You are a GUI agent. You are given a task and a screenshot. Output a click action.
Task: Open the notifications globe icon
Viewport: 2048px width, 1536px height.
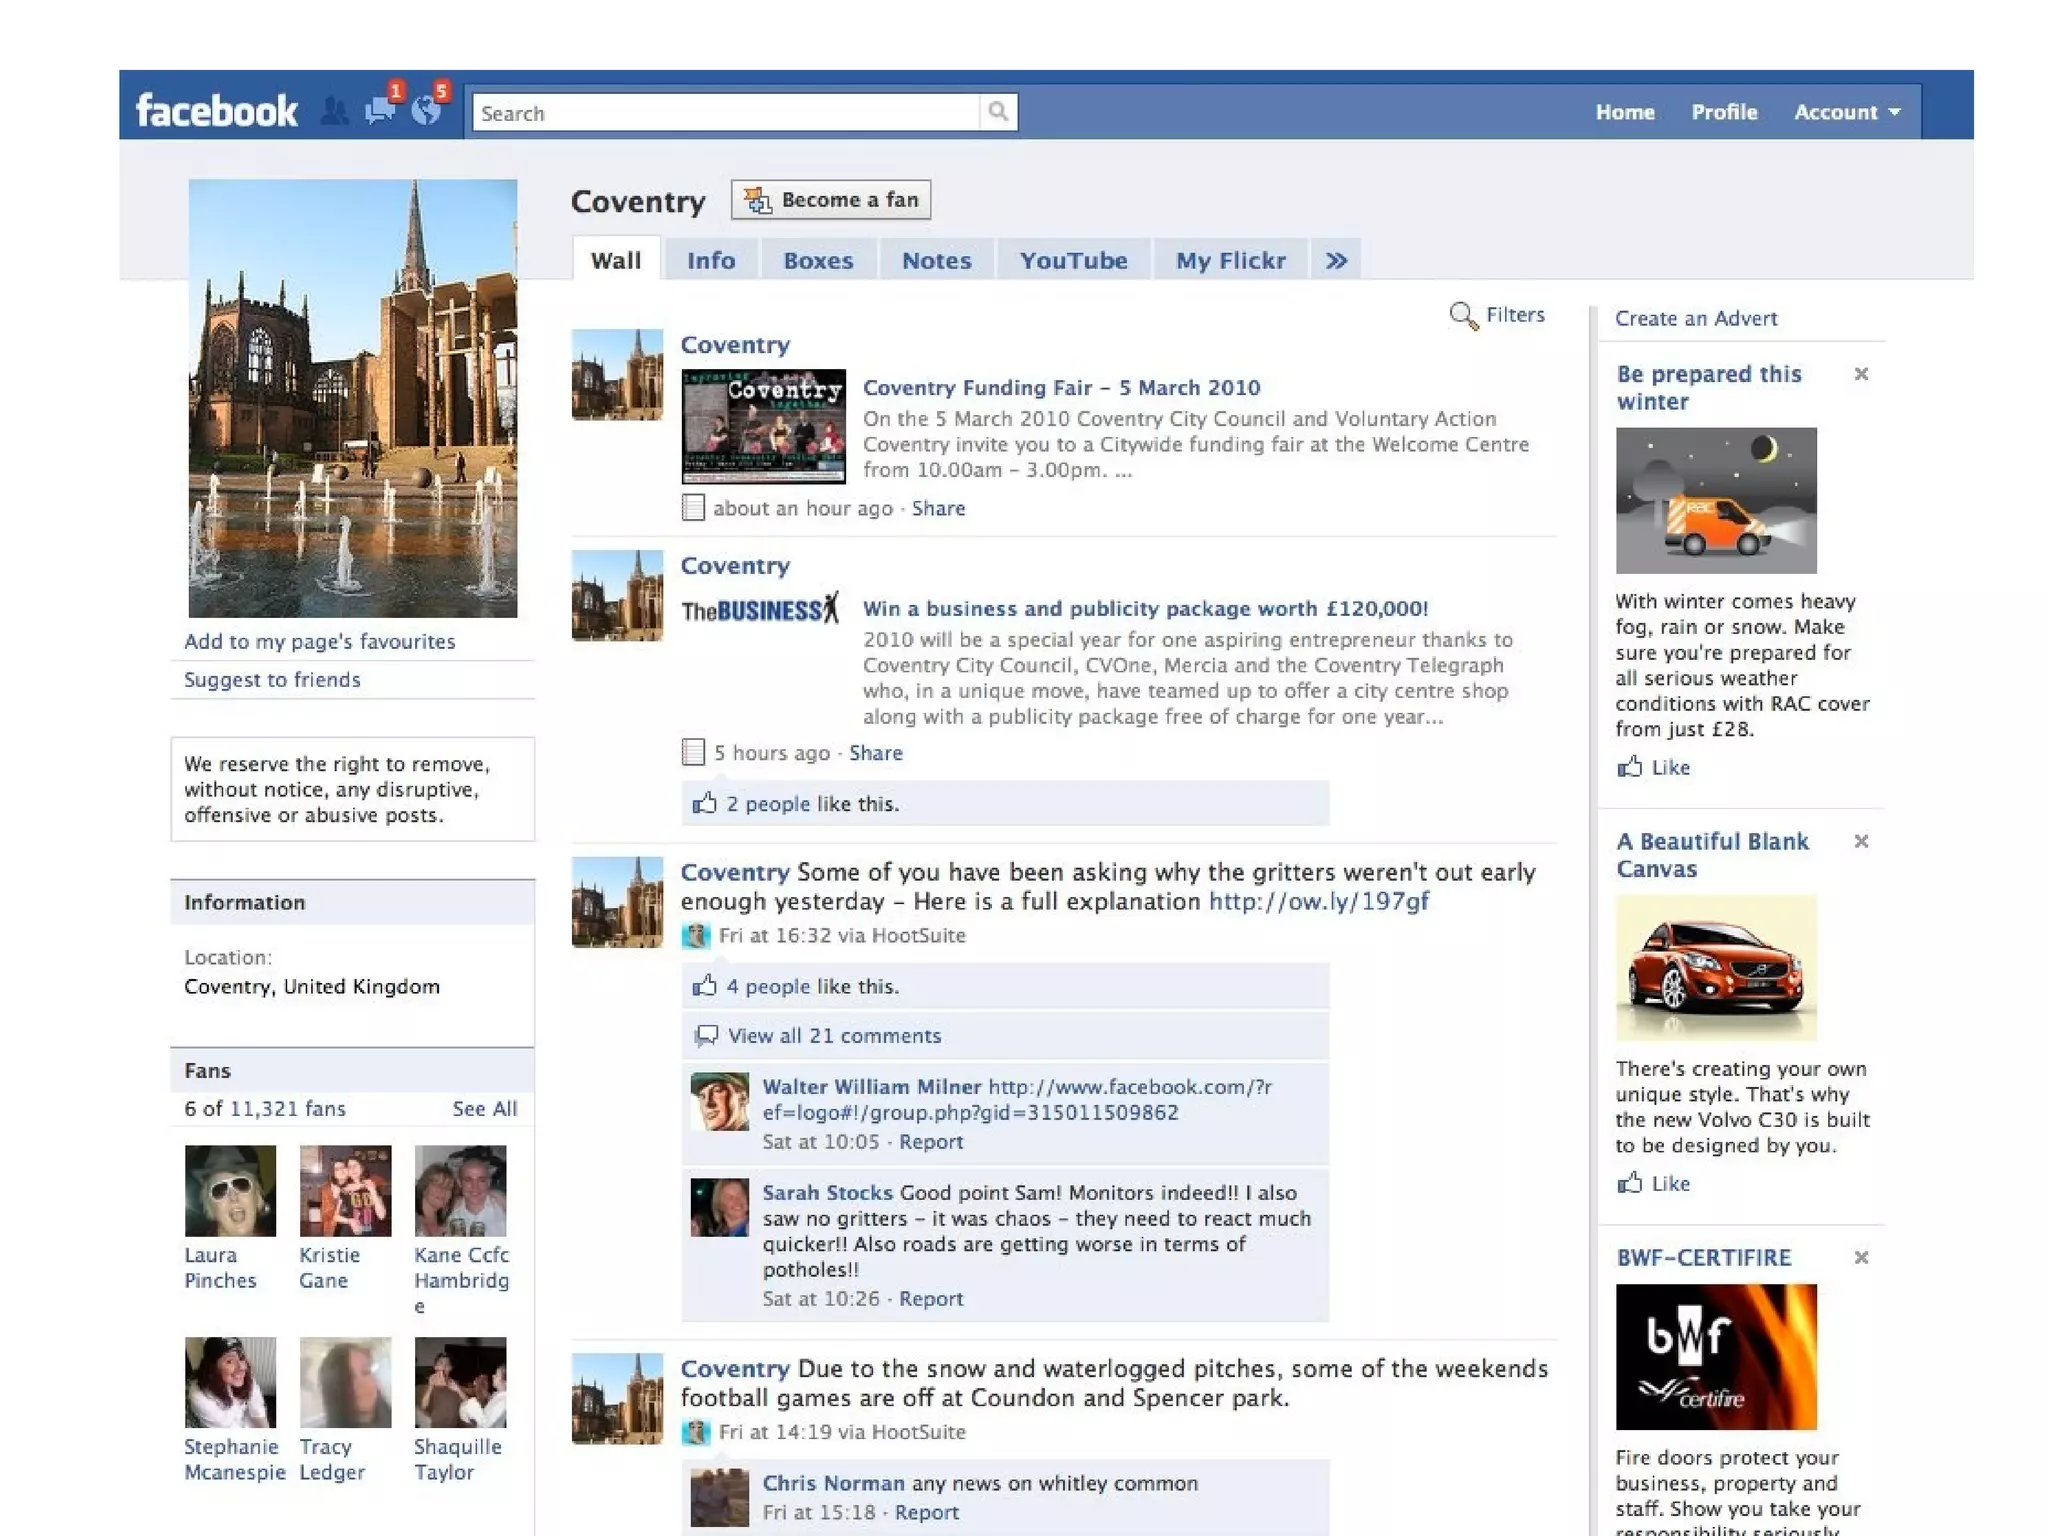(x=427, y=110)
